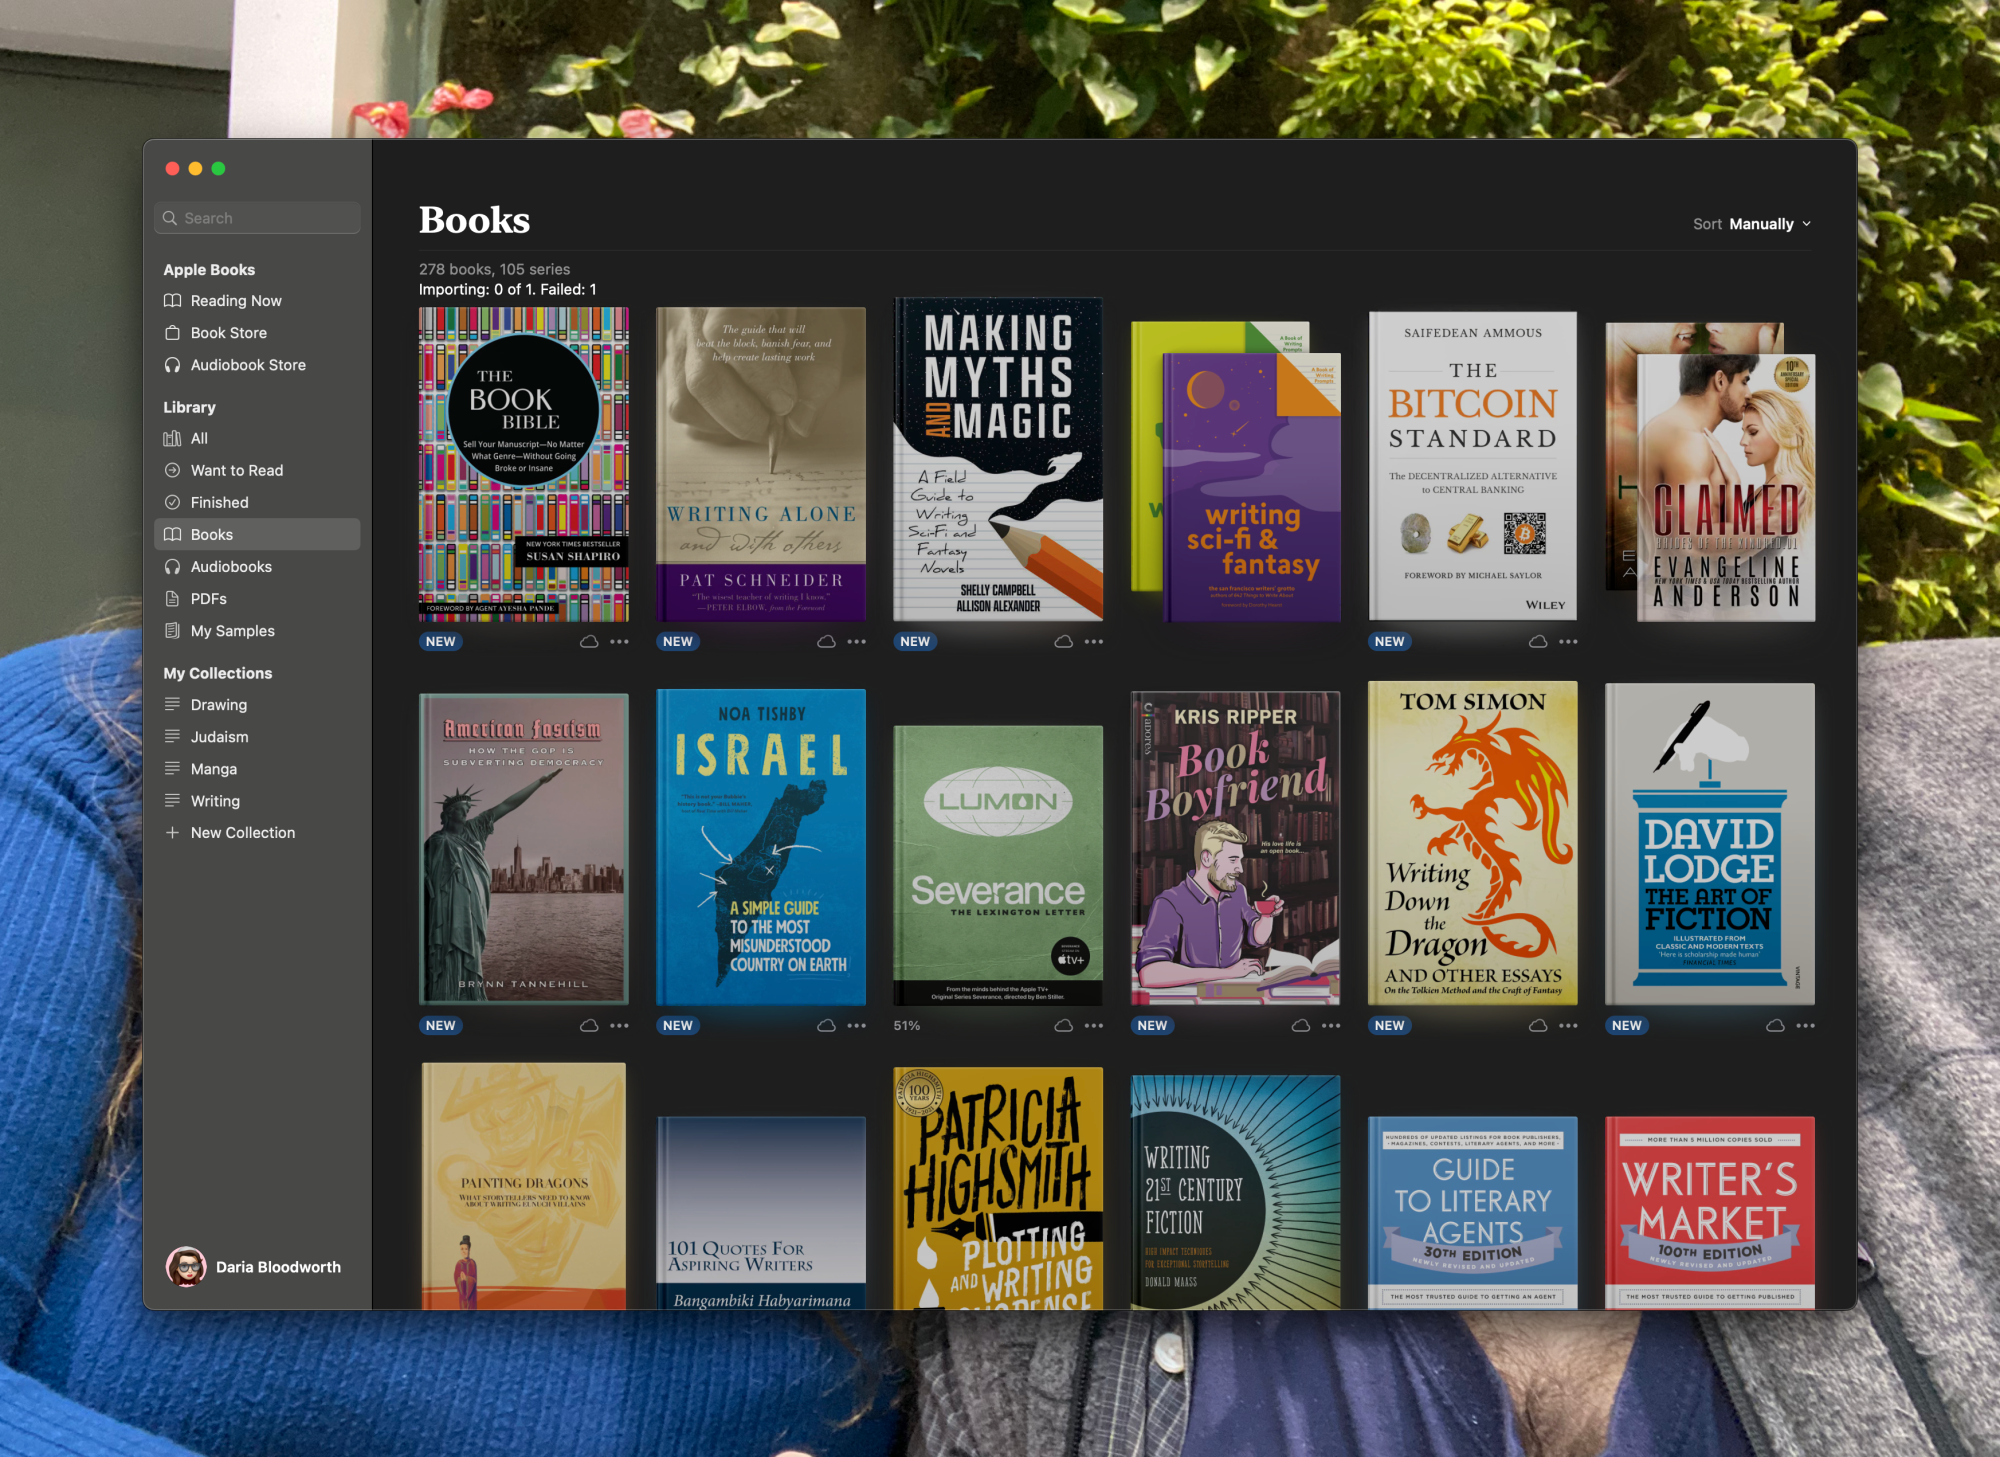Click the cloud download icon under The Book Bible

(x=589, y=642)
